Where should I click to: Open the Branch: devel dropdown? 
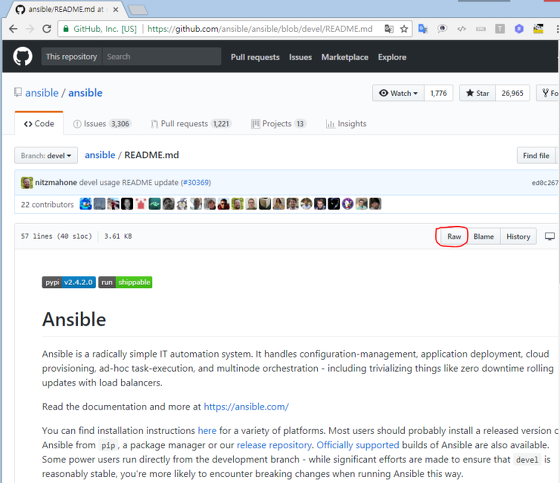pyautogui.click(x=46, y=156)
